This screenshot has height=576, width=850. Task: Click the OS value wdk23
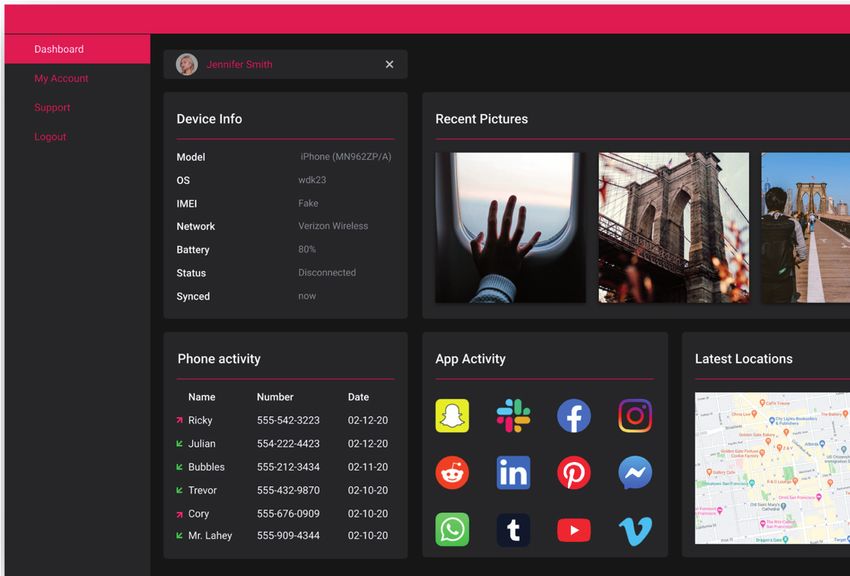coord(312,180)
